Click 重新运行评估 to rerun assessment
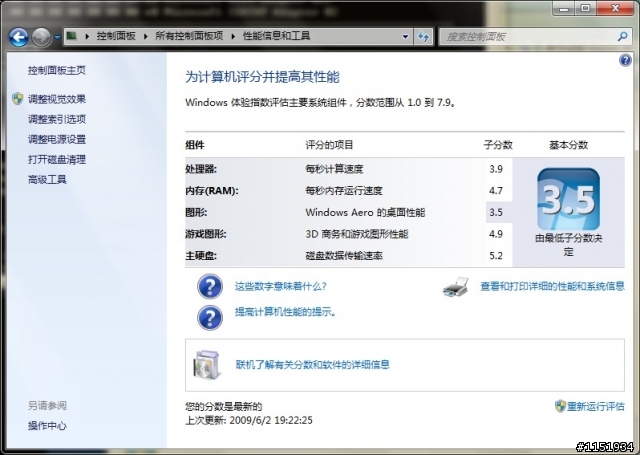This screenshot has width=640, height=455. (x=596, y=406)
